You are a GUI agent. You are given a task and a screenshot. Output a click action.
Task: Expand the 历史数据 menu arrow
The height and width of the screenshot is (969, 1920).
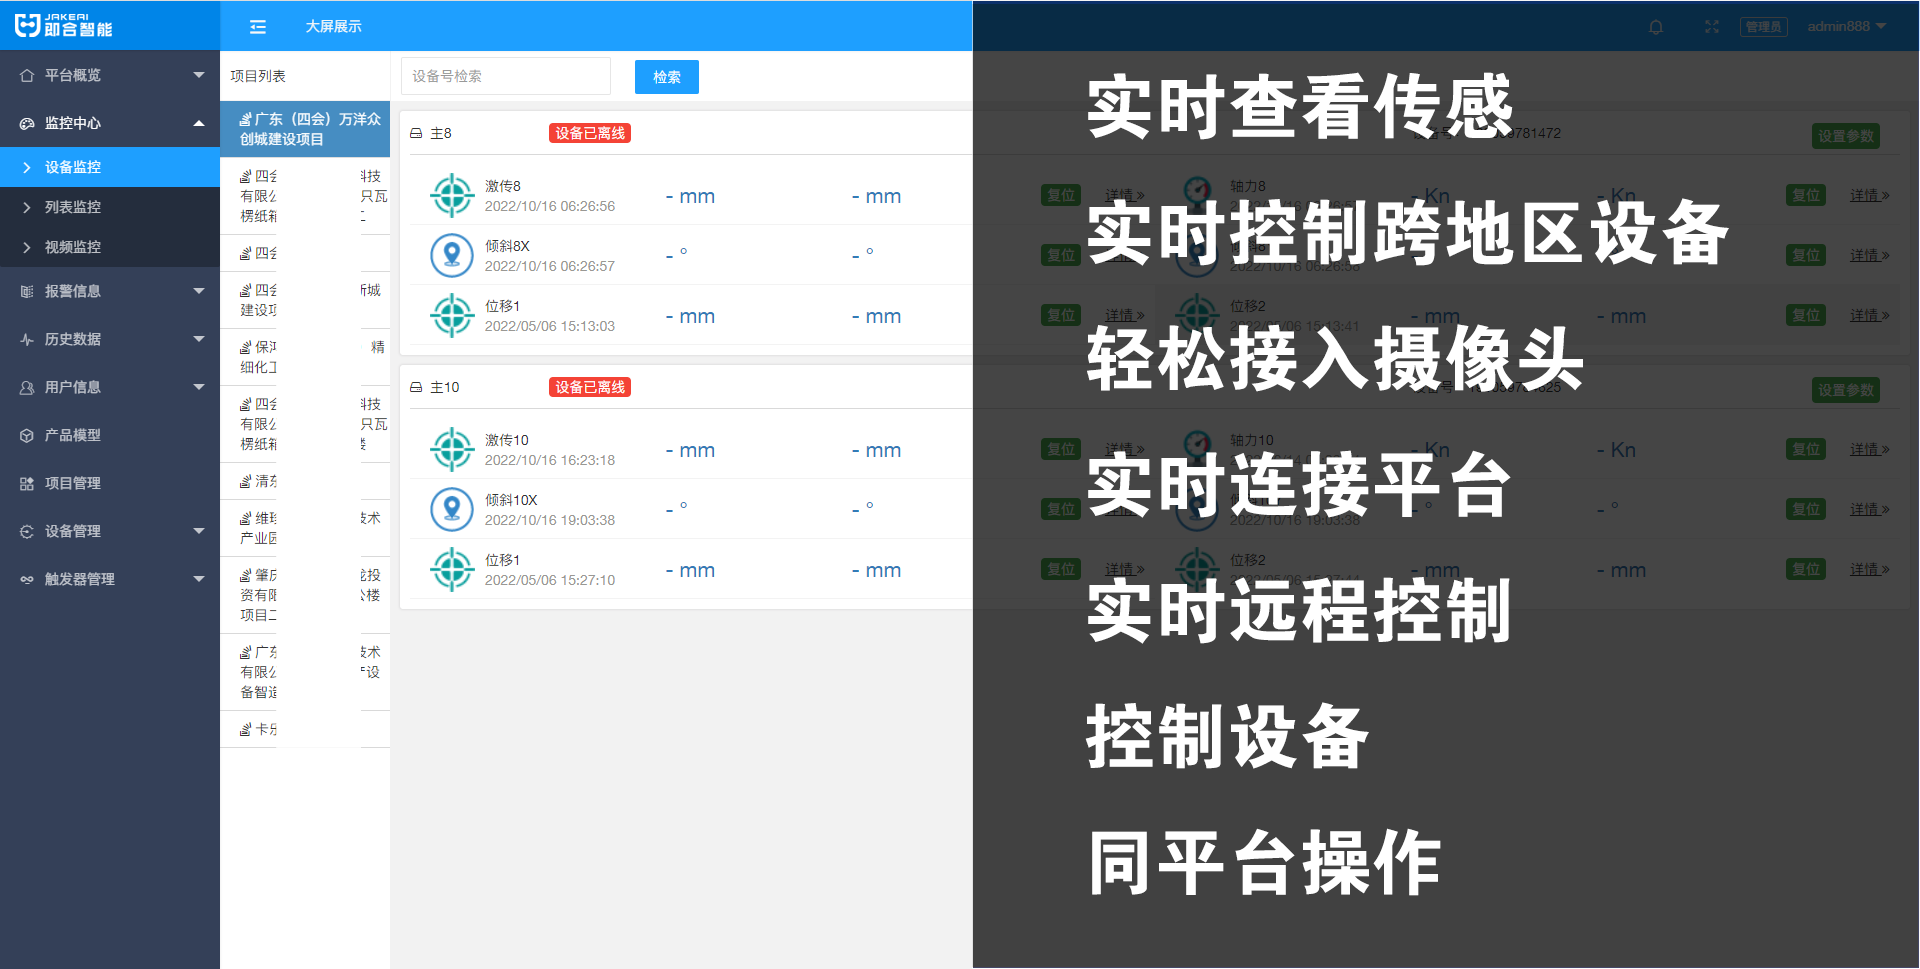(199, 339)
